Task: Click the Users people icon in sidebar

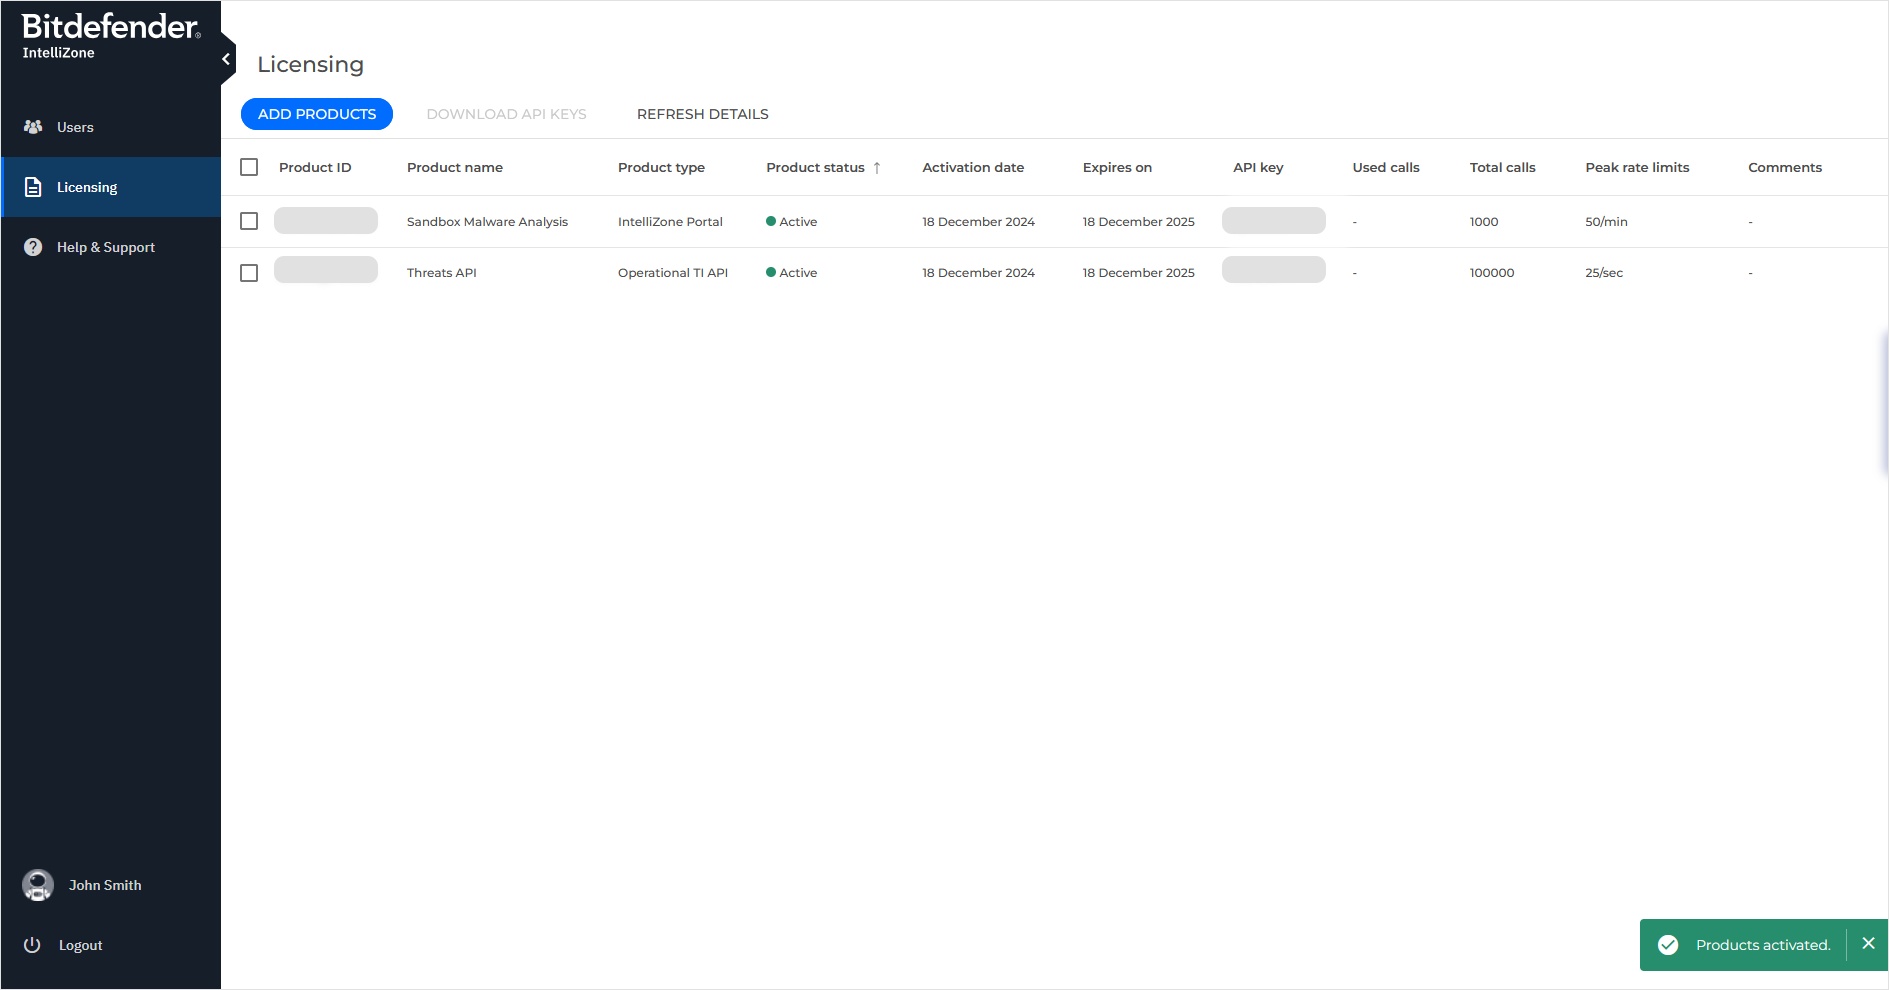Action: (33, 127)
